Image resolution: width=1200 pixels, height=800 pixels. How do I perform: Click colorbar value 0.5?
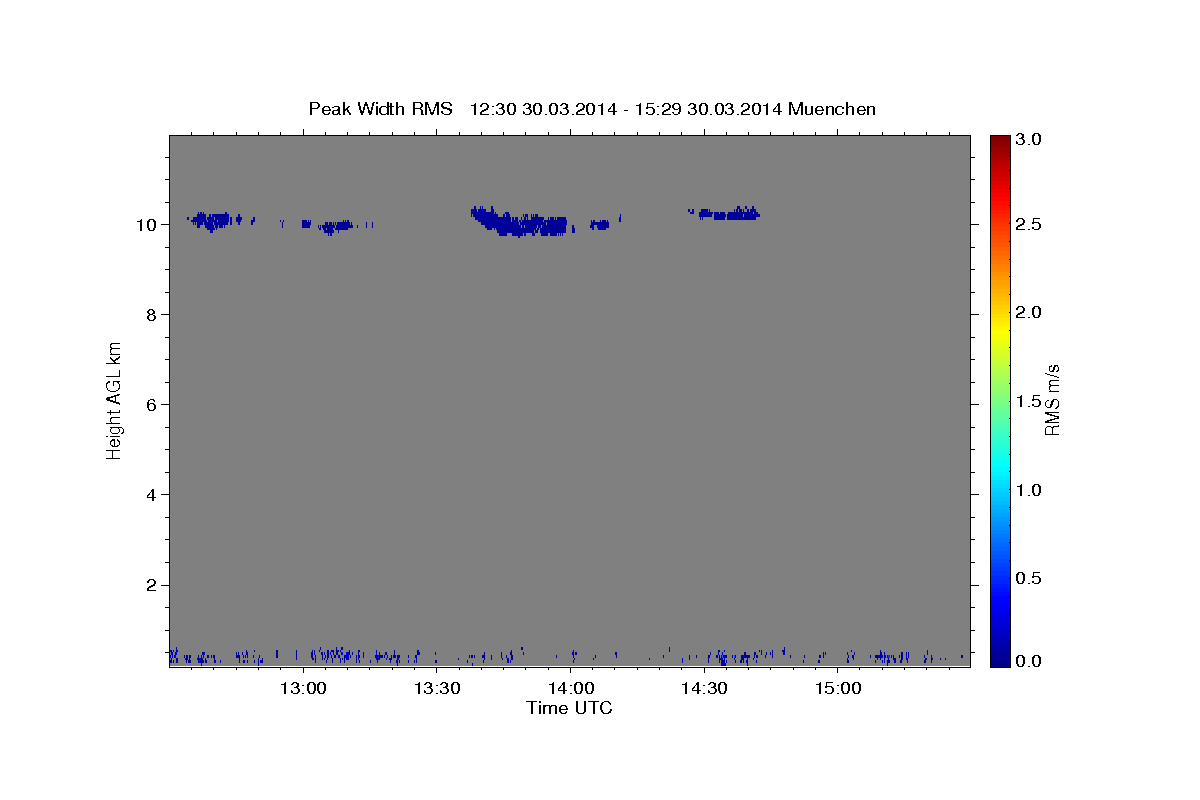pos(1030,577)
